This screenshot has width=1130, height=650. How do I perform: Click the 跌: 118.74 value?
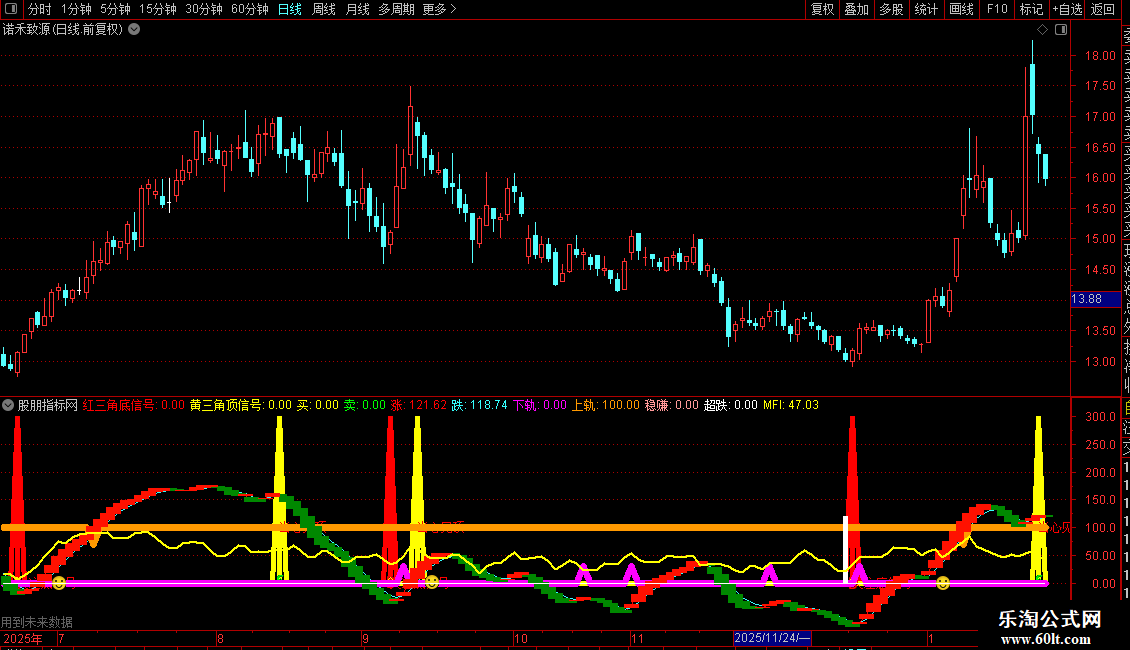pyautogui.click(x=479, y=406)
